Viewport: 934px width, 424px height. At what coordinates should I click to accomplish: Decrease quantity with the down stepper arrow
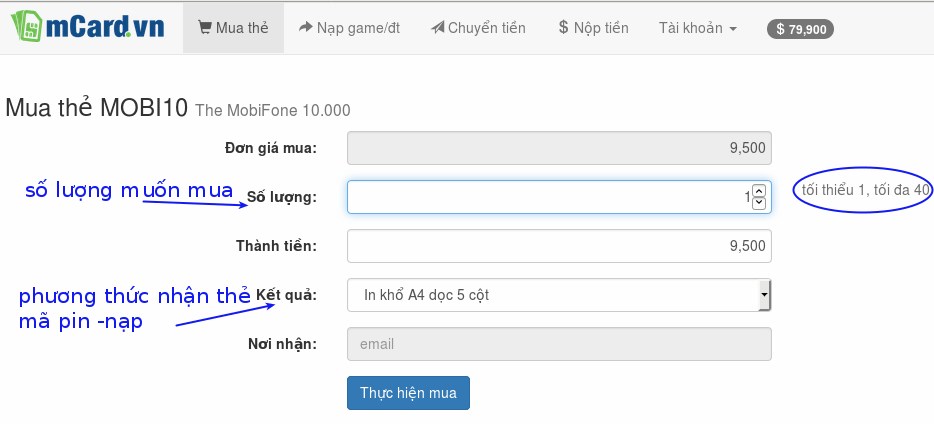pos(759,203)
